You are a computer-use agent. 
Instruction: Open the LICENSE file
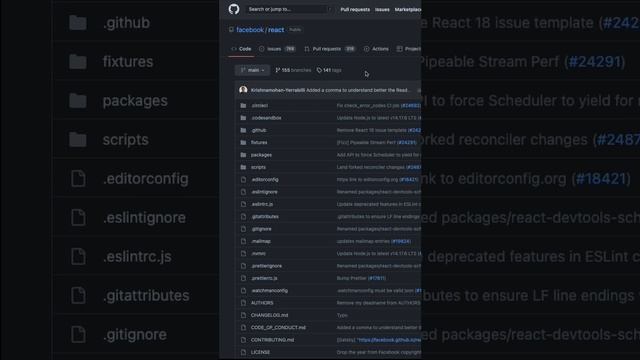point(260,352)
